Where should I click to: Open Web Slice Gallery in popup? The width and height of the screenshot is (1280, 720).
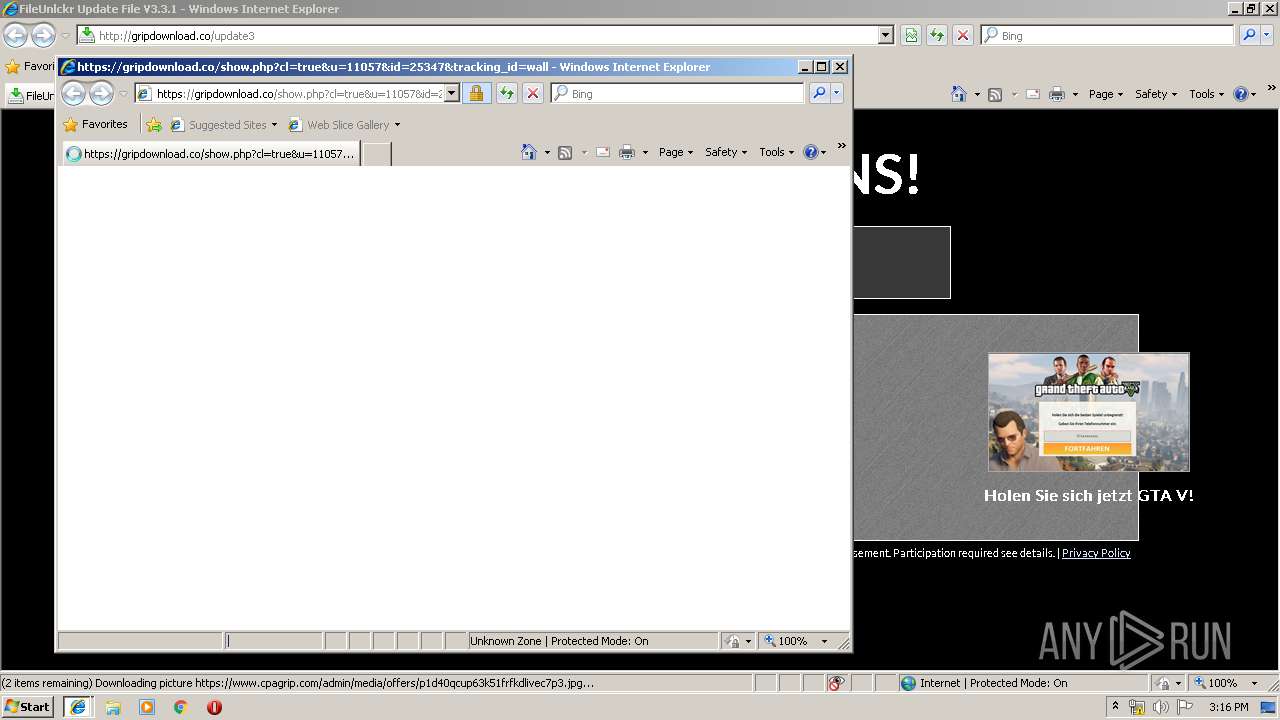pos(344,125)
